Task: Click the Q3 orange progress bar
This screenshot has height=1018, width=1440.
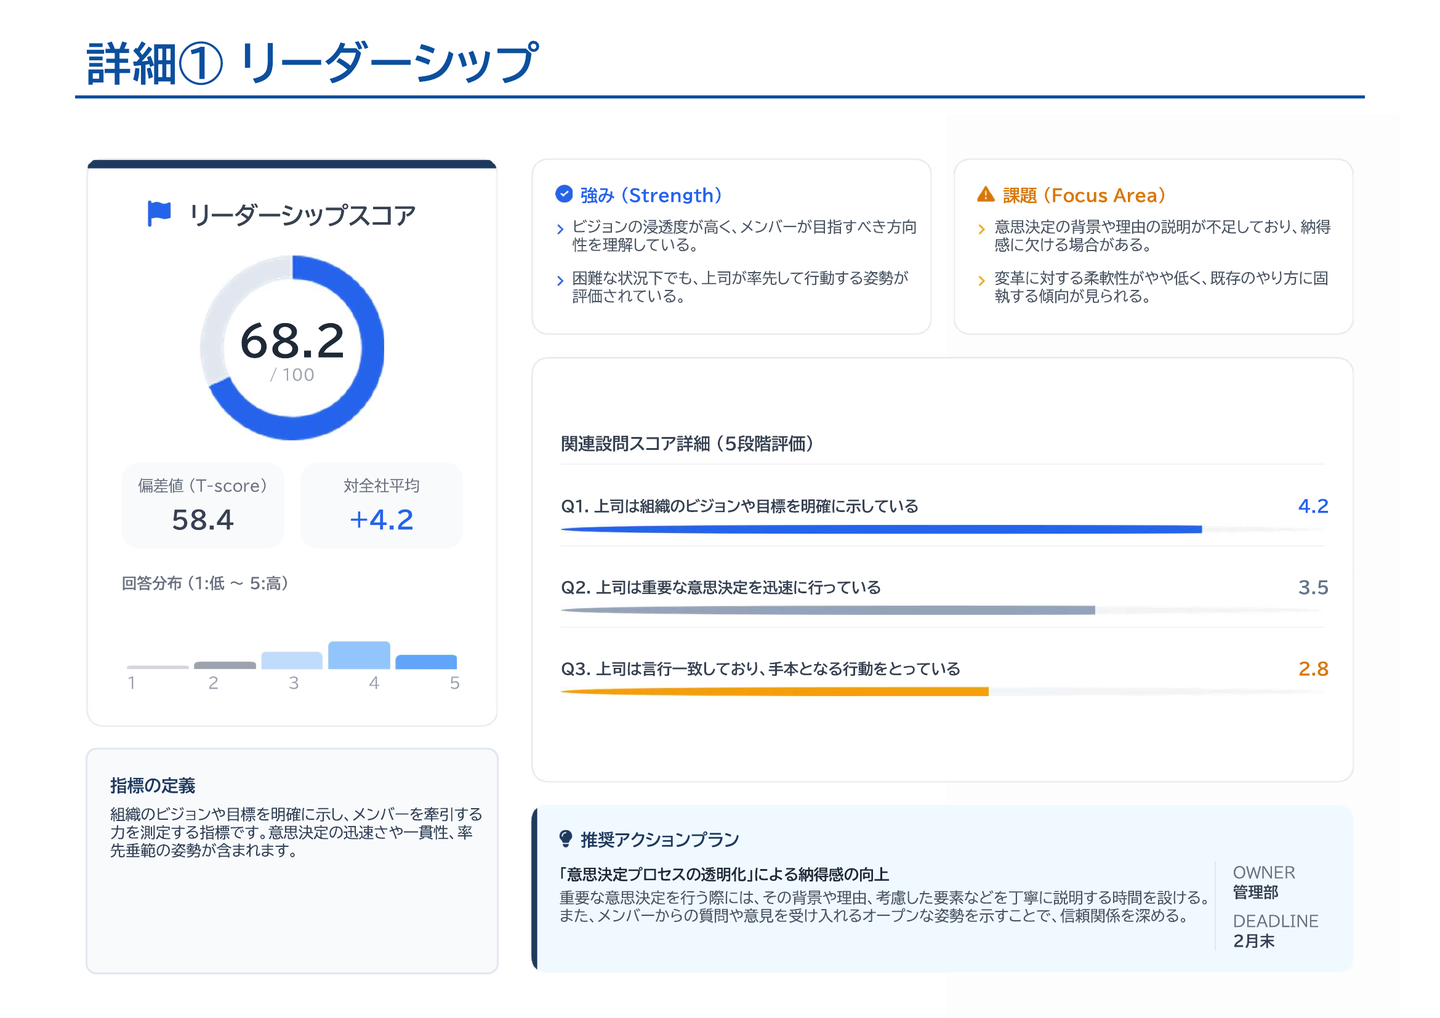Action: click(774, 691)
